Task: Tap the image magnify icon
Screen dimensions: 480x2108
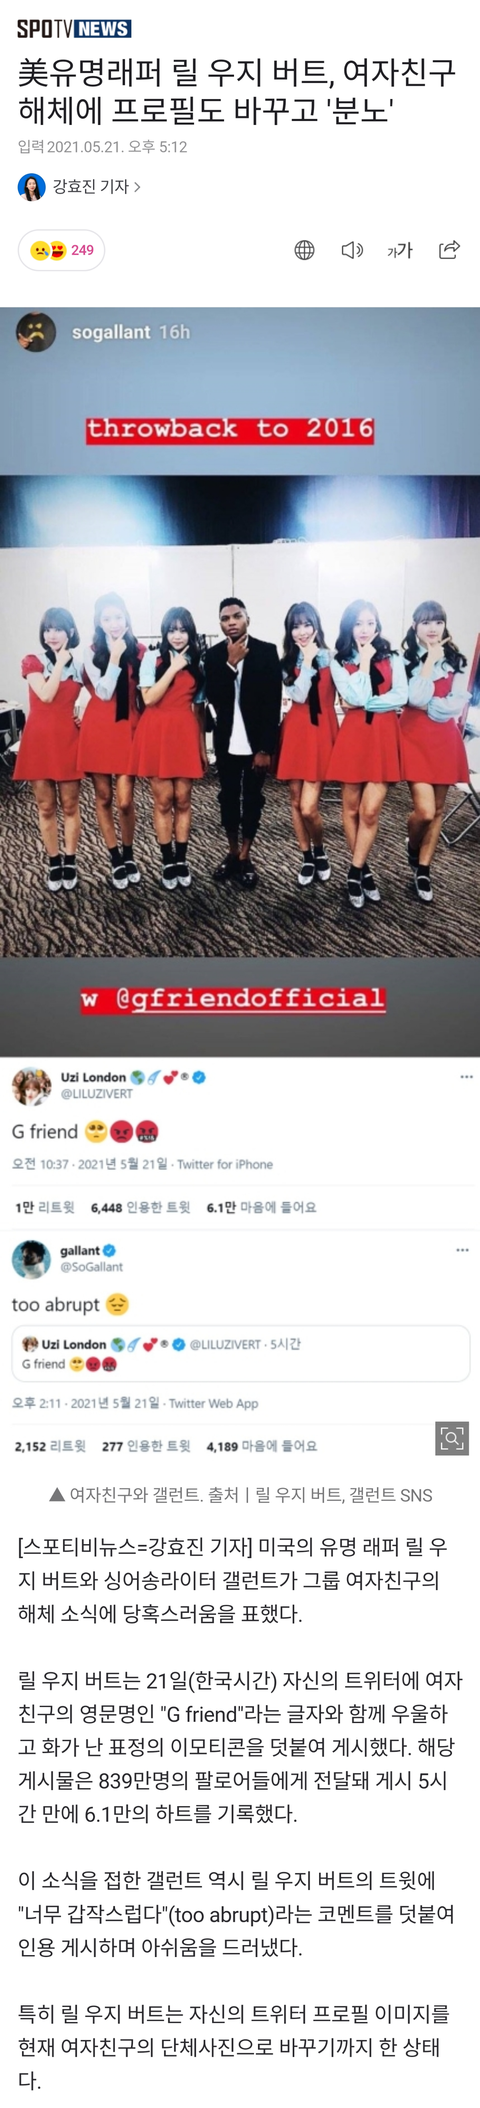Action: [452, 1438]
